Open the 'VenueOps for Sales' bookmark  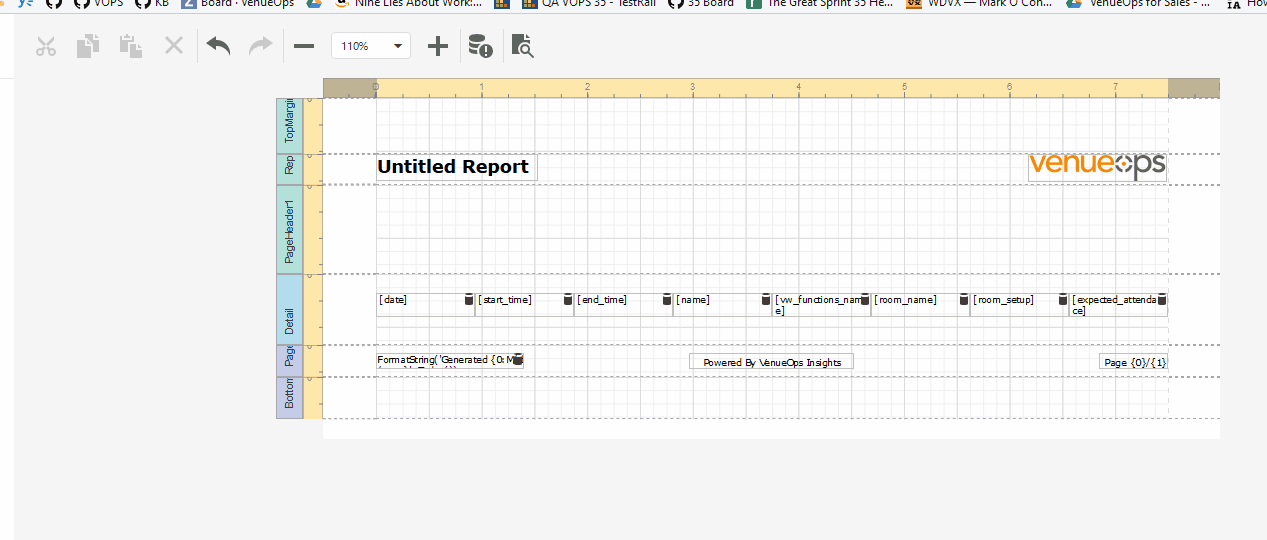(x=1139, y=4)
